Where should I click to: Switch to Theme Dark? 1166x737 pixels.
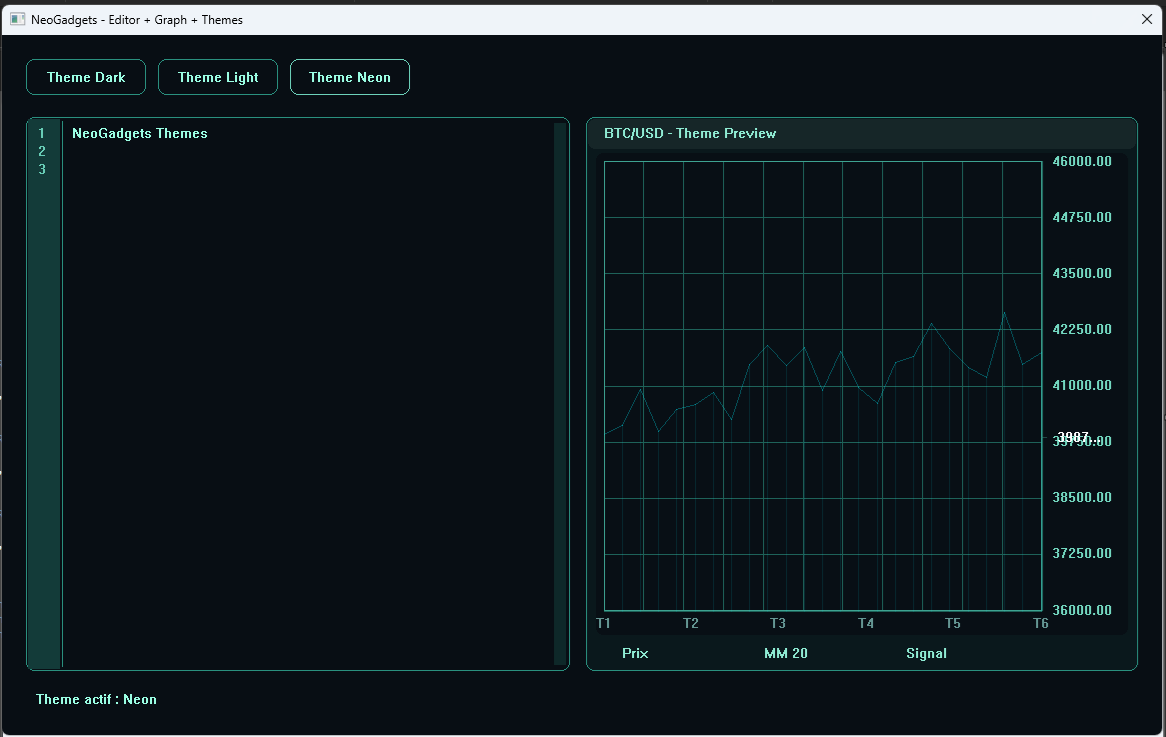tap(86, 77)
